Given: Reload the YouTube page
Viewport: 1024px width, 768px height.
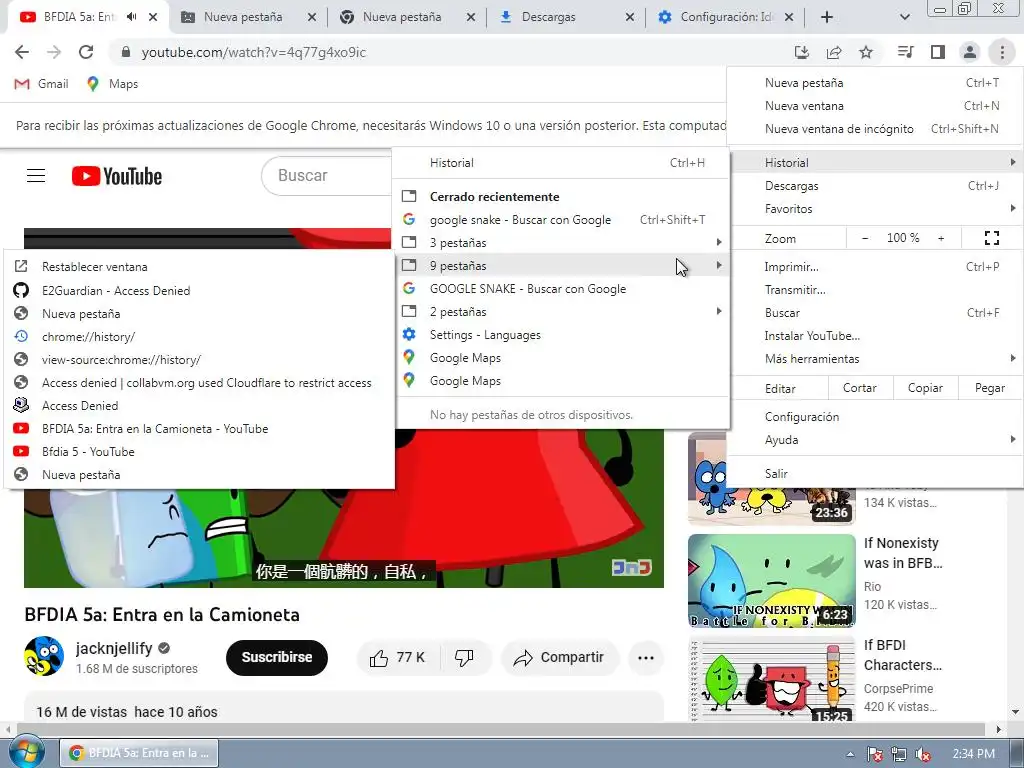Looking at the screenshot, I should coord(86,52).
